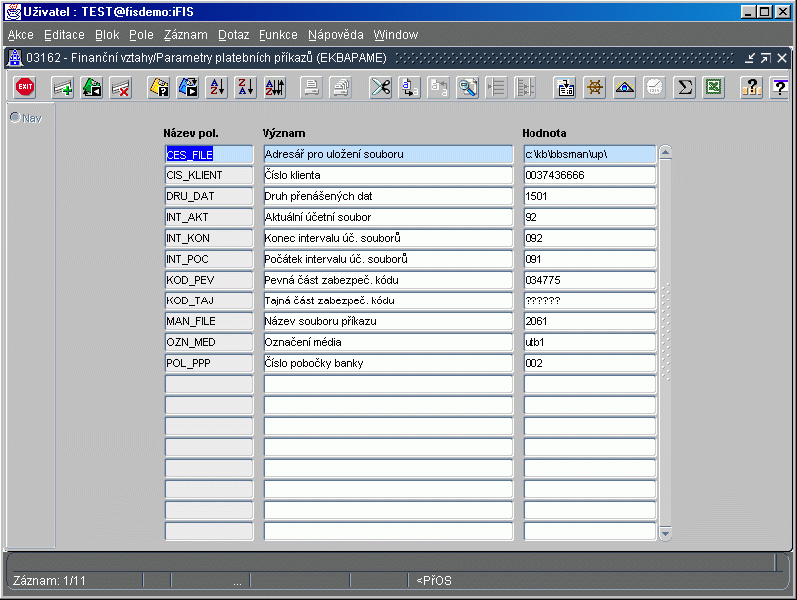Click the advanced sort icon with red underline
Screen dimensions: 797x600
[275, 87]
